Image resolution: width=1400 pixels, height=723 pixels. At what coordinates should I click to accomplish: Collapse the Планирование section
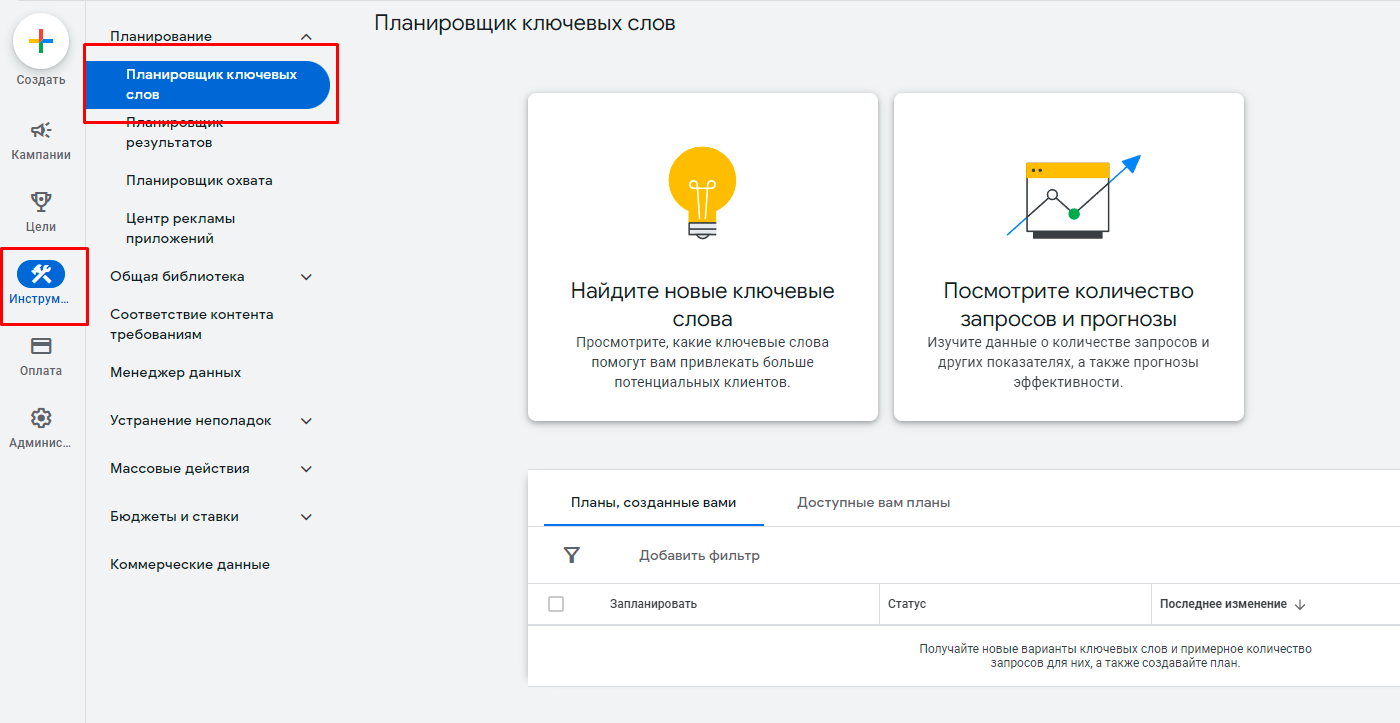(307, 35)
